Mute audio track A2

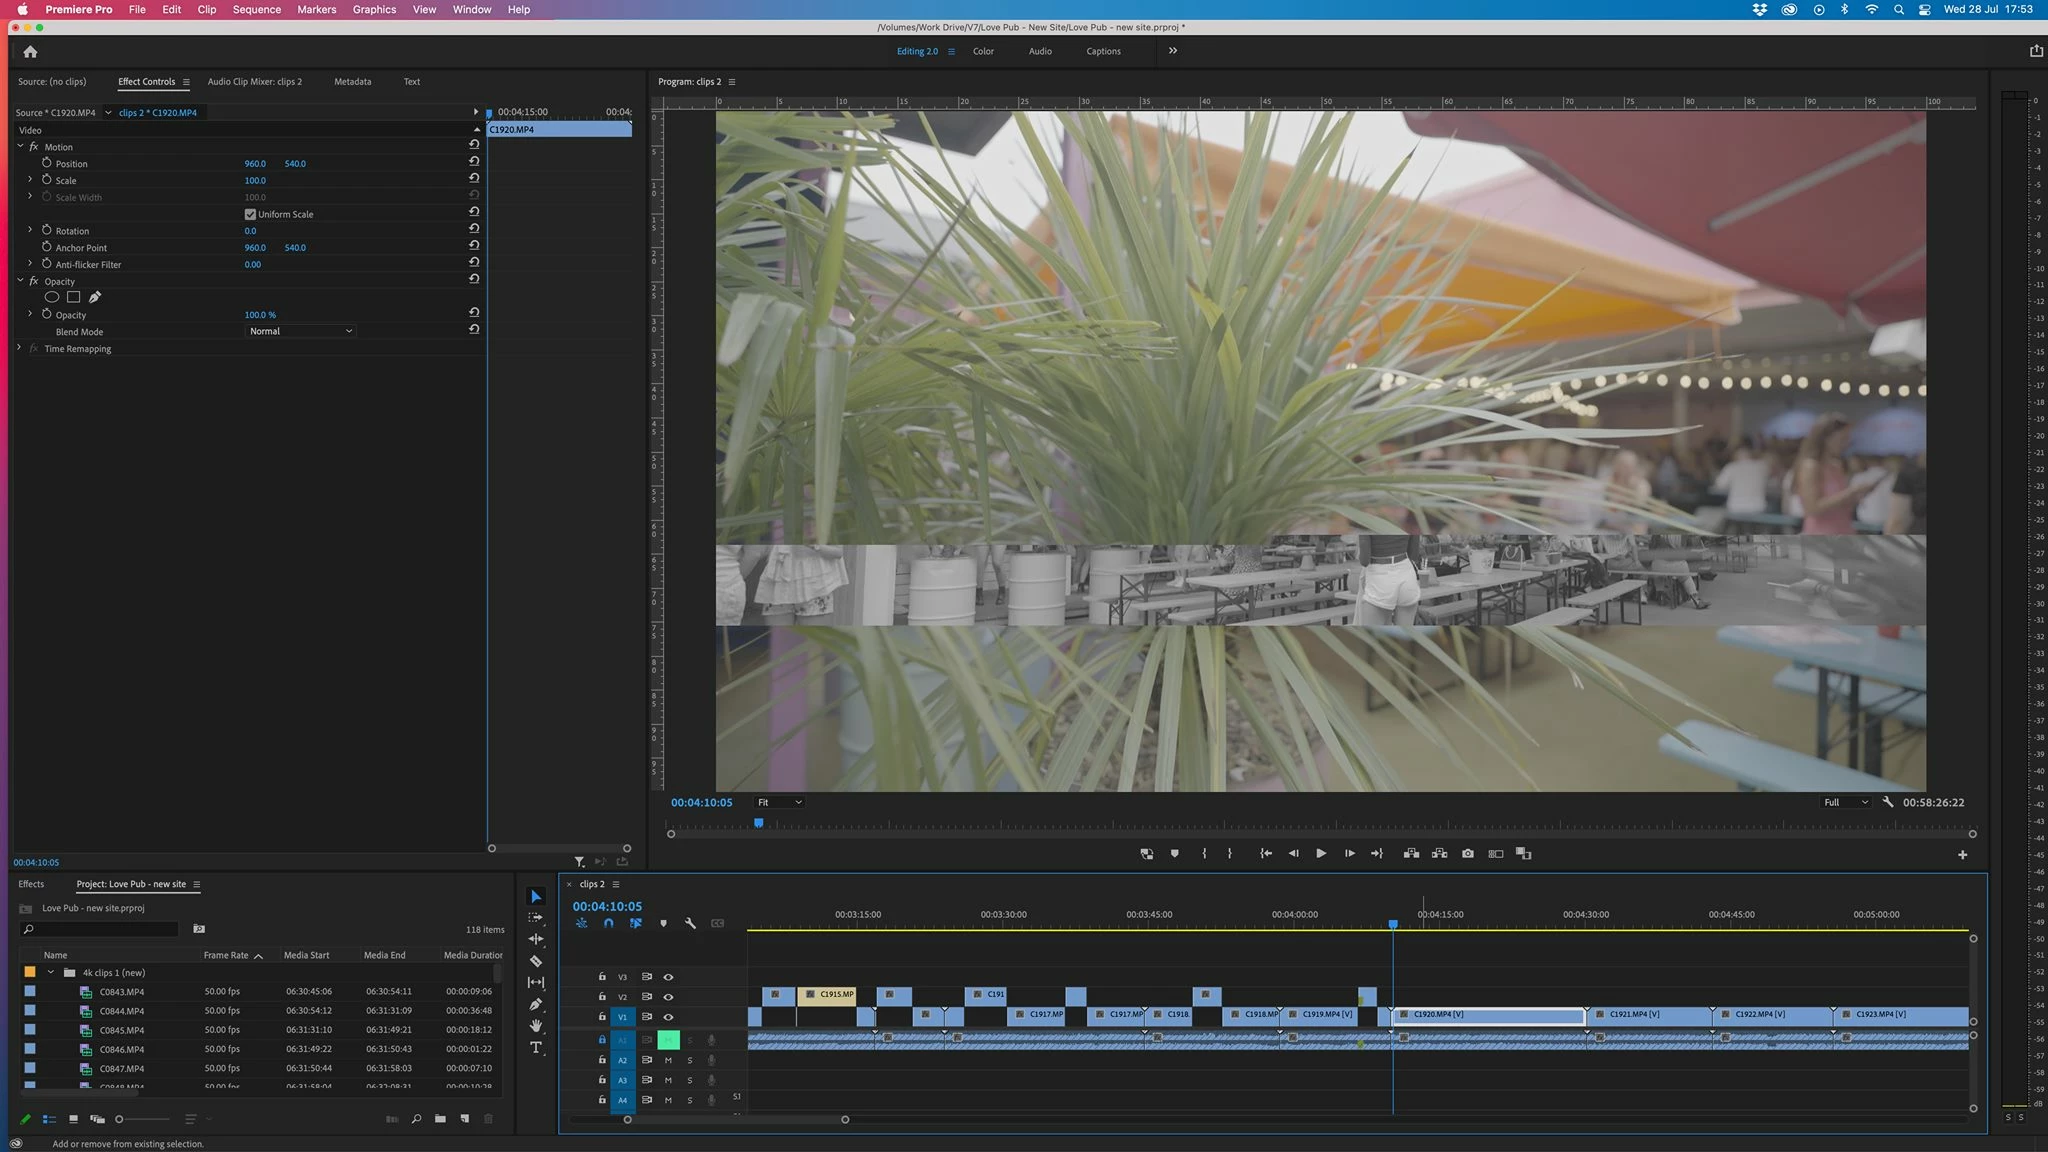(668, 1060)
